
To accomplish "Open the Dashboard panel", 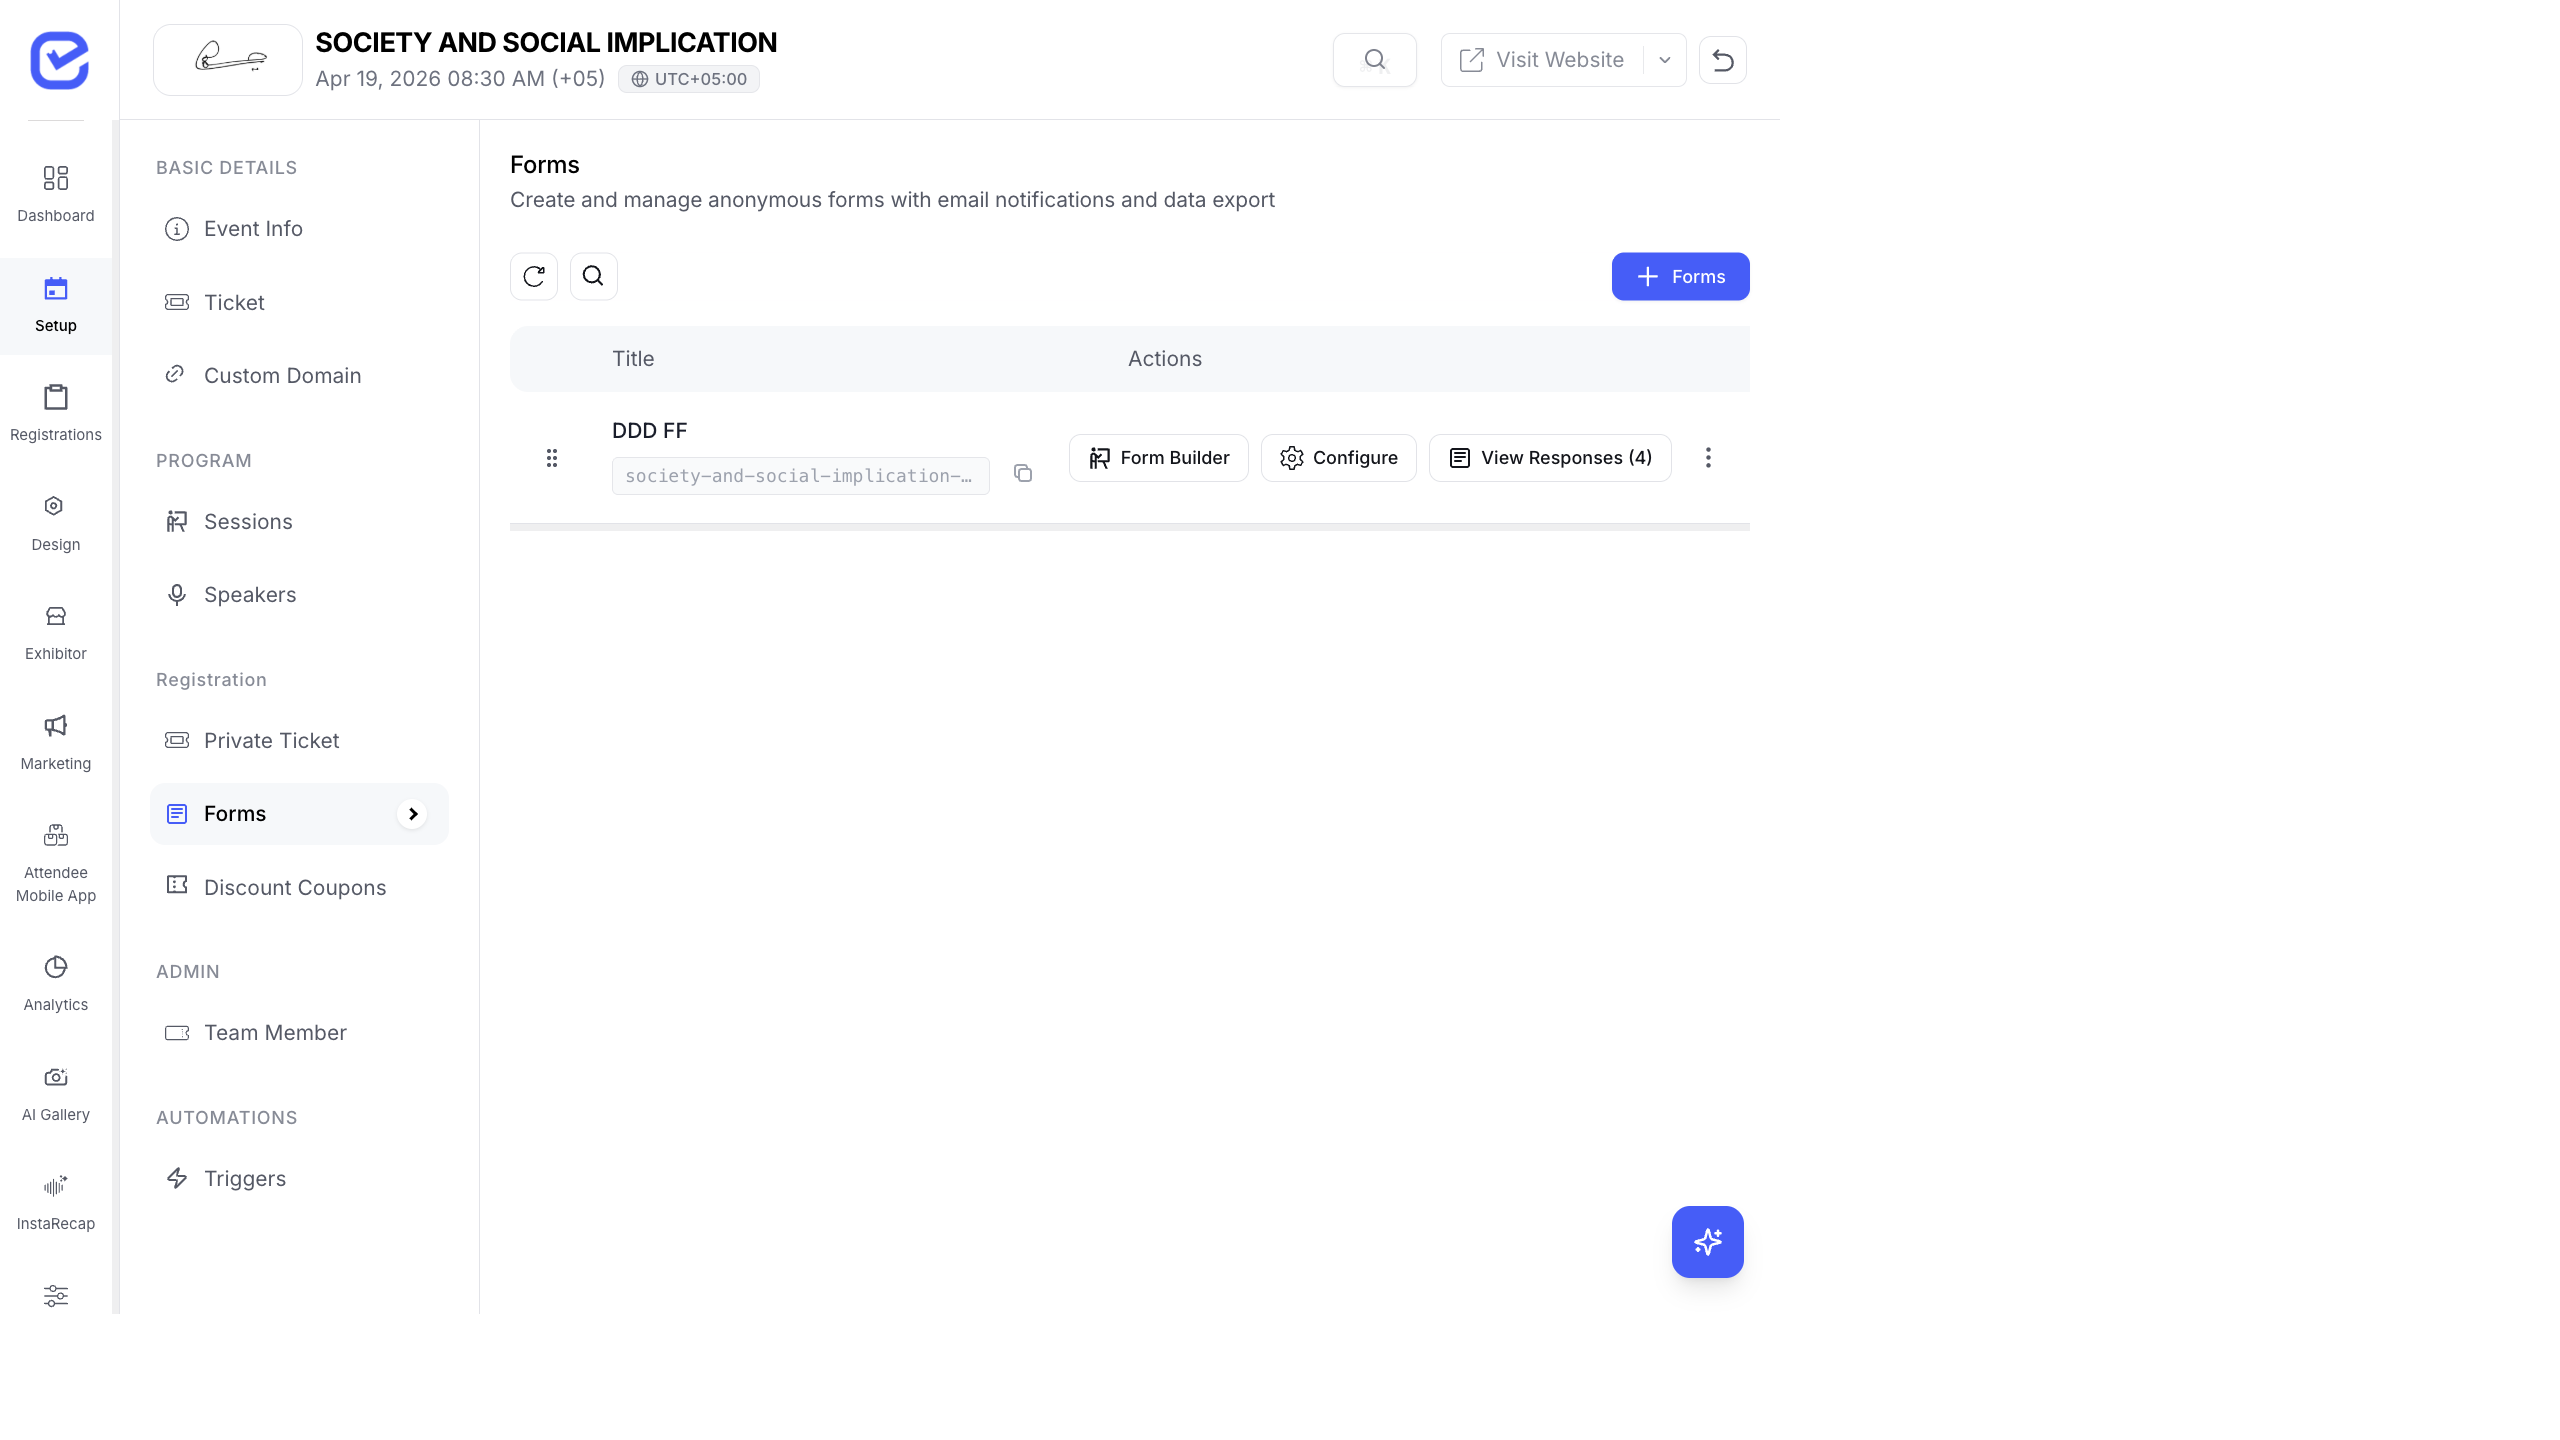I will pyautogui.click(x=55, y=193).
